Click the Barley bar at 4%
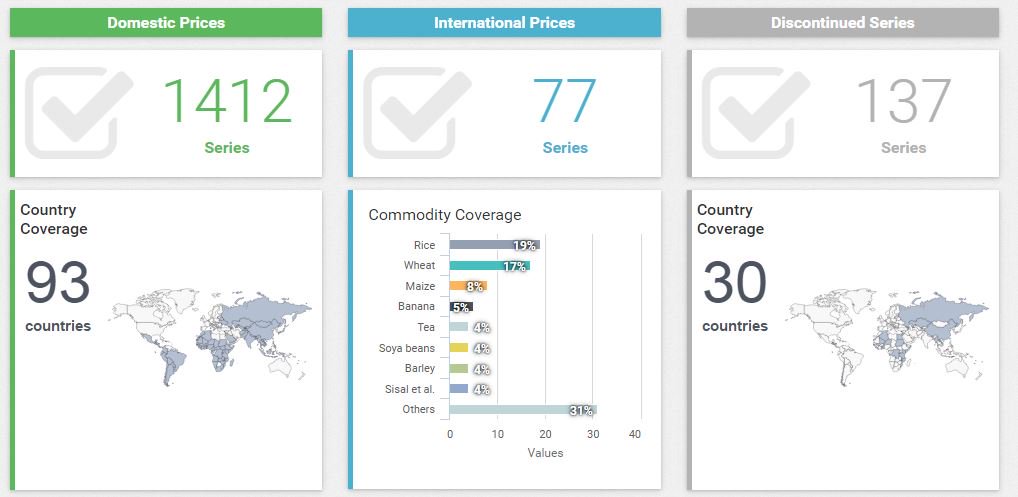Image resolution: width=1018 pixels, height=497 pixels. point(459,369)
